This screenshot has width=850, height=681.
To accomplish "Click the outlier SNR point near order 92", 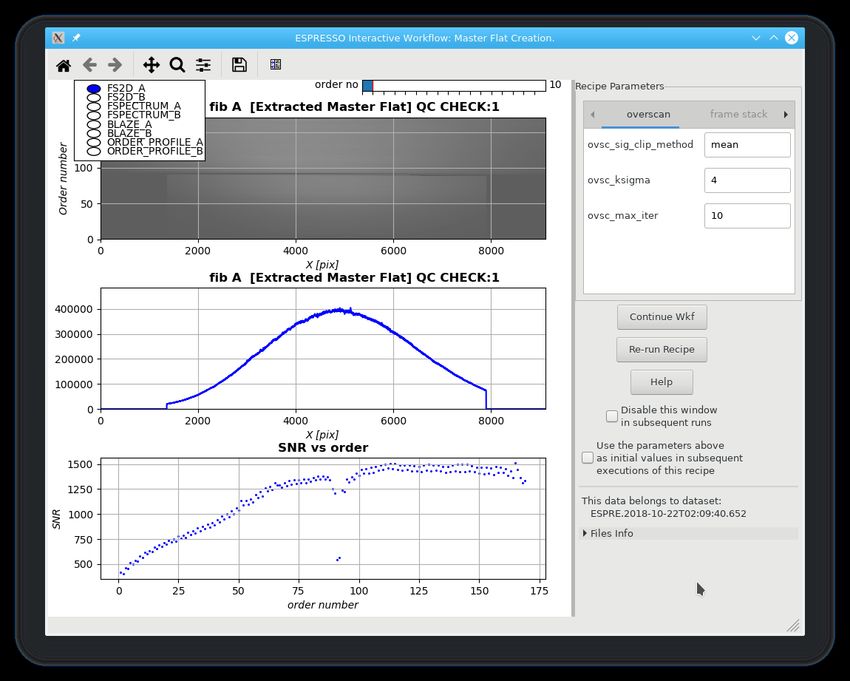I will [x=338, y=559].
